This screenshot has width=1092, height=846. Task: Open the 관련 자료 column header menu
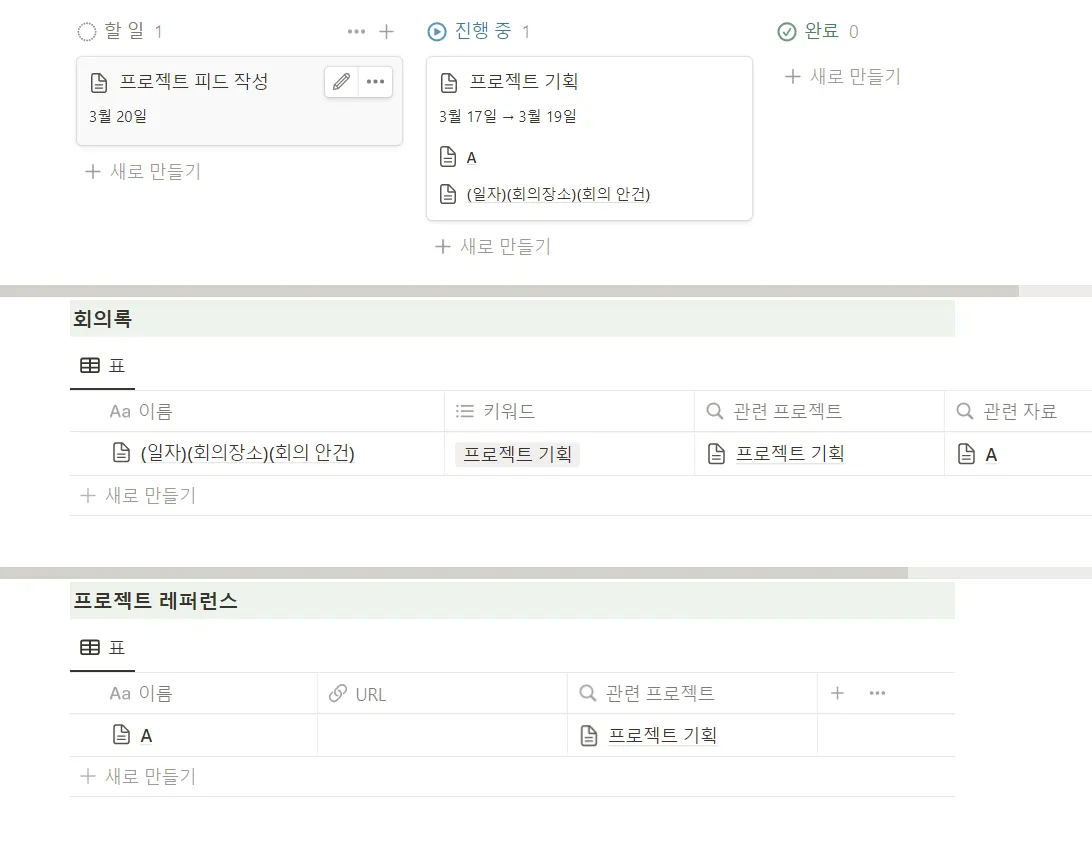[1018, 412]
